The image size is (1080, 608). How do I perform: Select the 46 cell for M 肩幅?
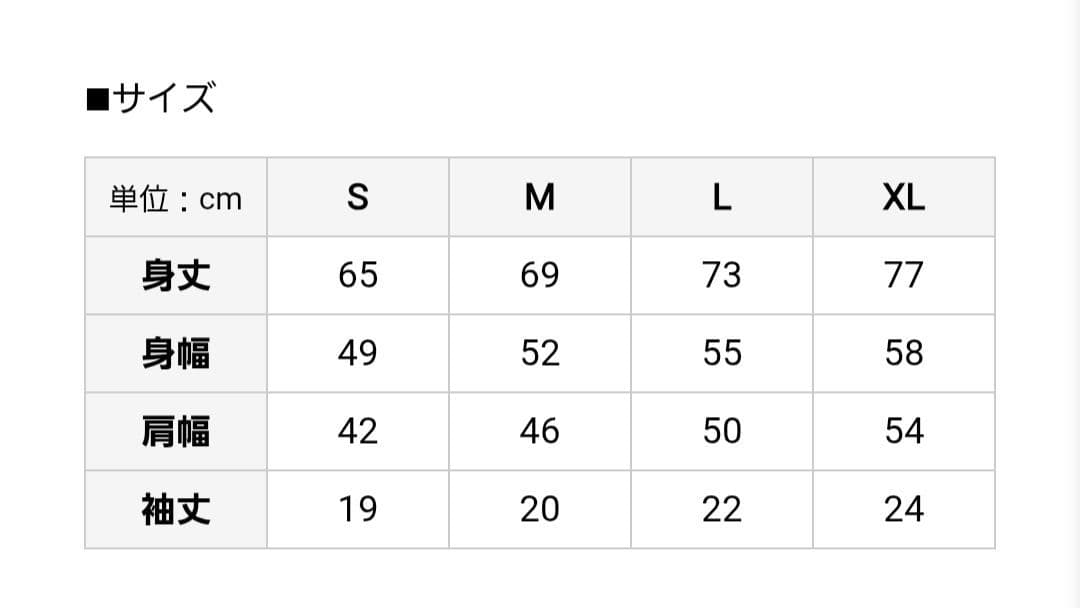coord(540,431)
